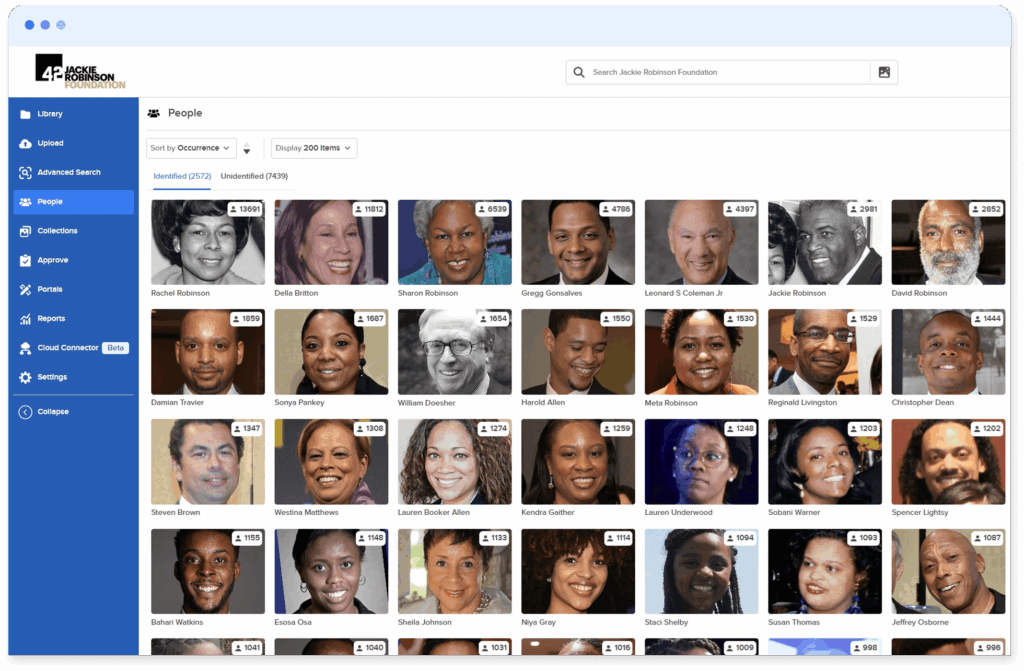Open David Robinson's thumbnail

pos(948,242)
